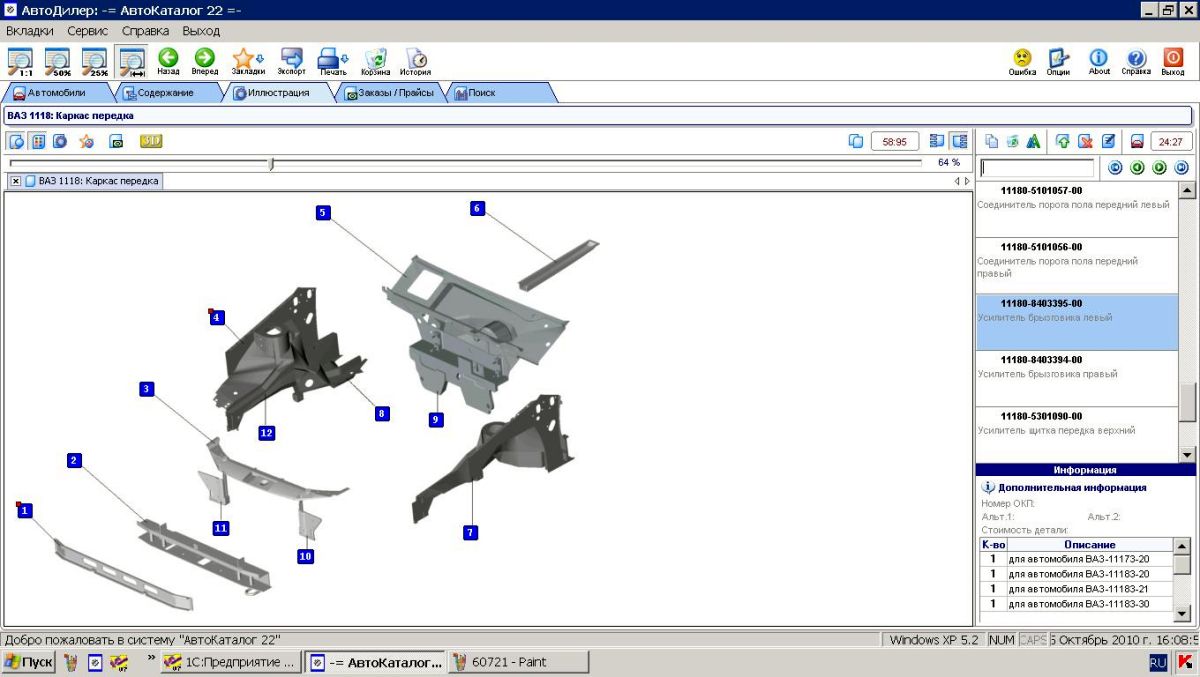Select ВАЗ 1118: Каркас передка document tab
Screen dimensions: 1200x677
click(x=91, y=181)
